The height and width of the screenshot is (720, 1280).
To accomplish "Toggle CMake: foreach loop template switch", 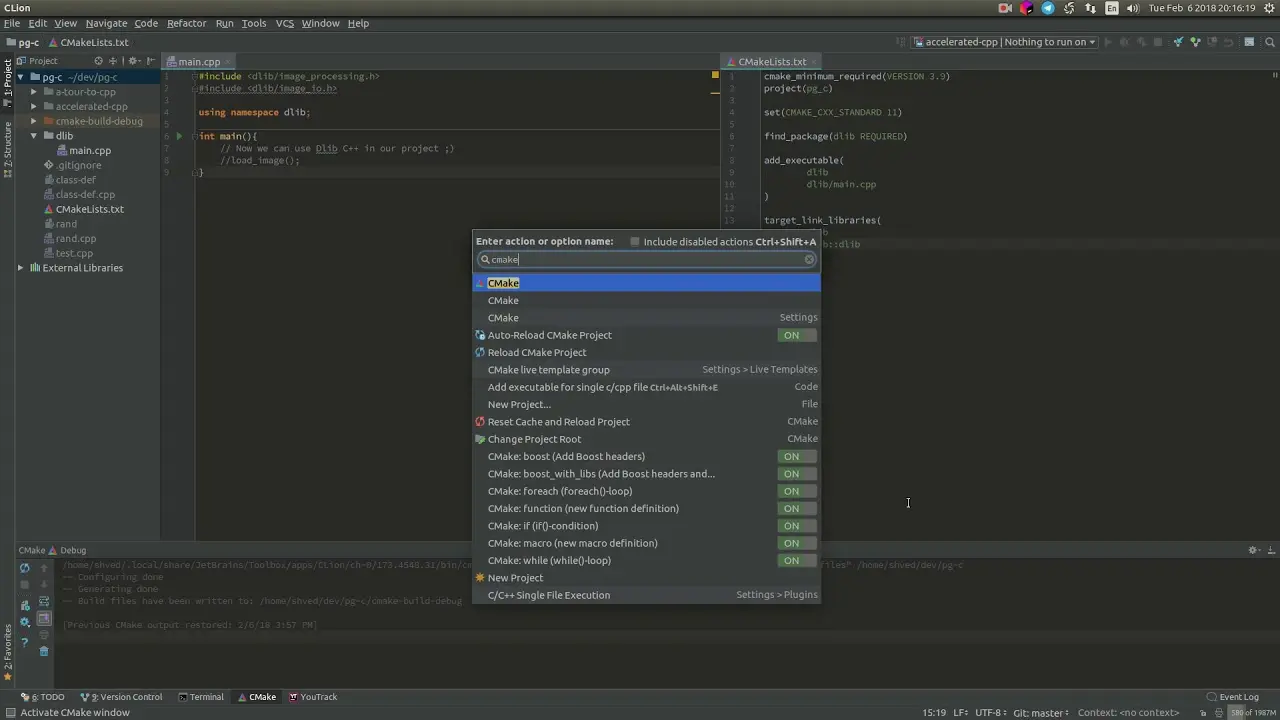I will pos(797,491).
